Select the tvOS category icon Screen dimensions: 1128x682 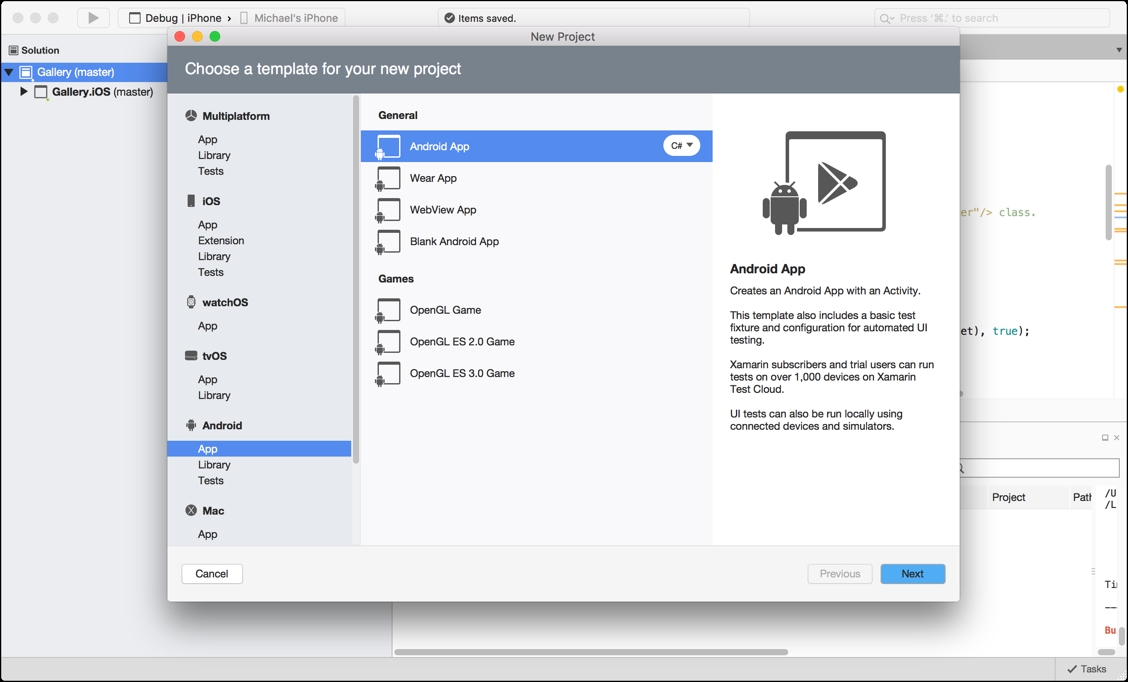(190, 356)
